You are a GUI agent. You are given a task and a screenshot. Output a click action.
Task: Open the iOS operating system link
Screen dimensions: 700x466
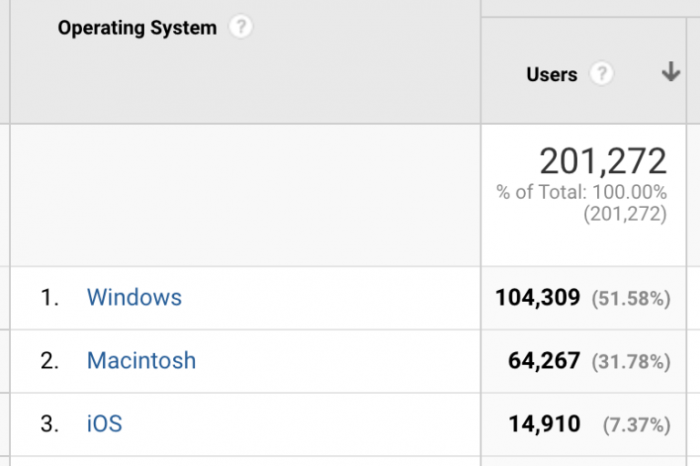(104, 424)
